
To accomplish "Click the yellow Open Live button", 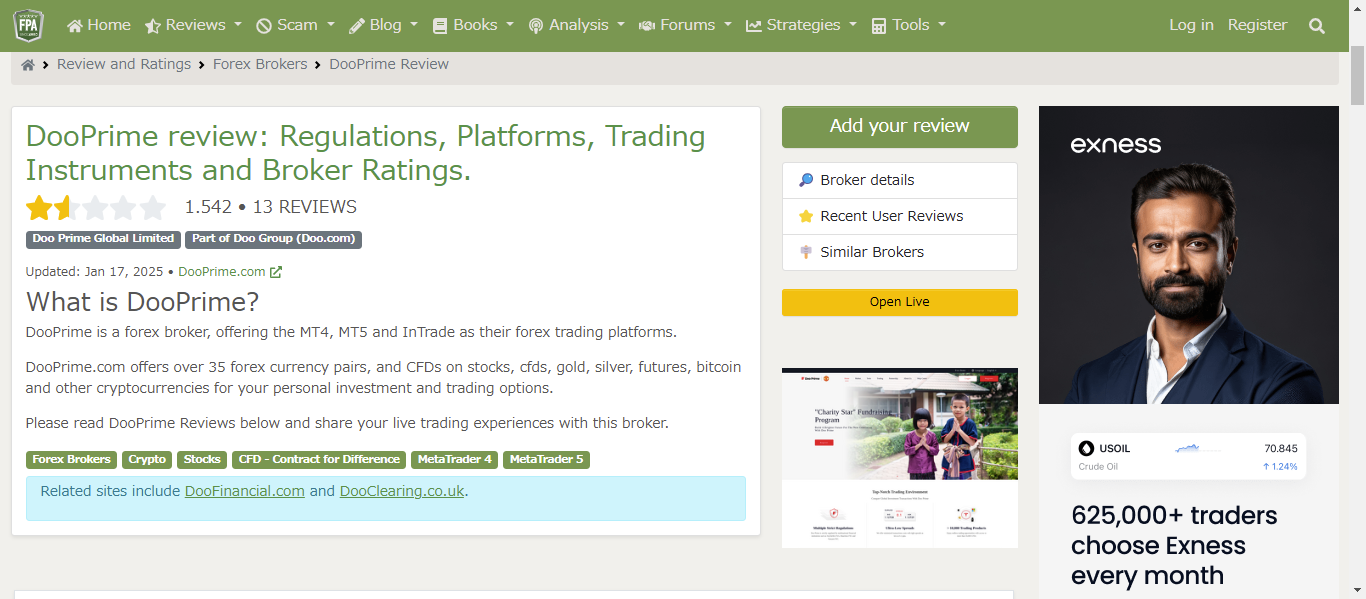I will coord(899,302).
